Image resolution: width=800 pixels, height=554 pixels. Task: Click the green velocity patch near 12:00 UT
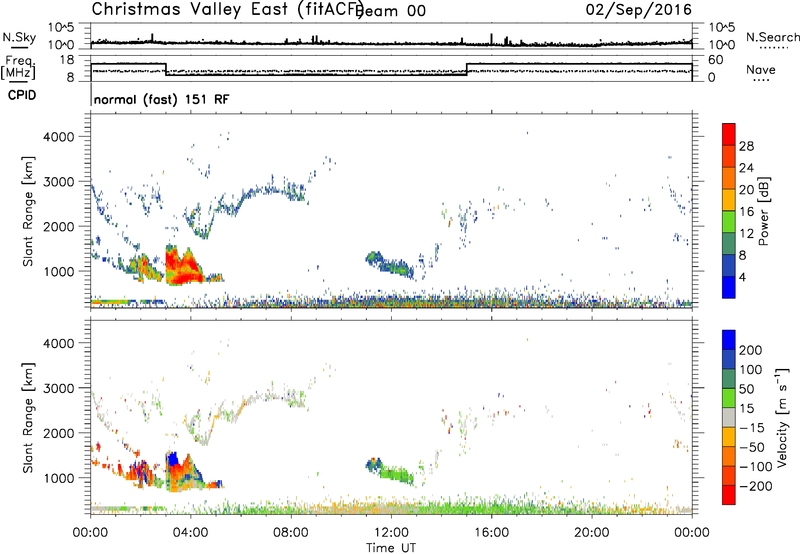click(396, 473)
